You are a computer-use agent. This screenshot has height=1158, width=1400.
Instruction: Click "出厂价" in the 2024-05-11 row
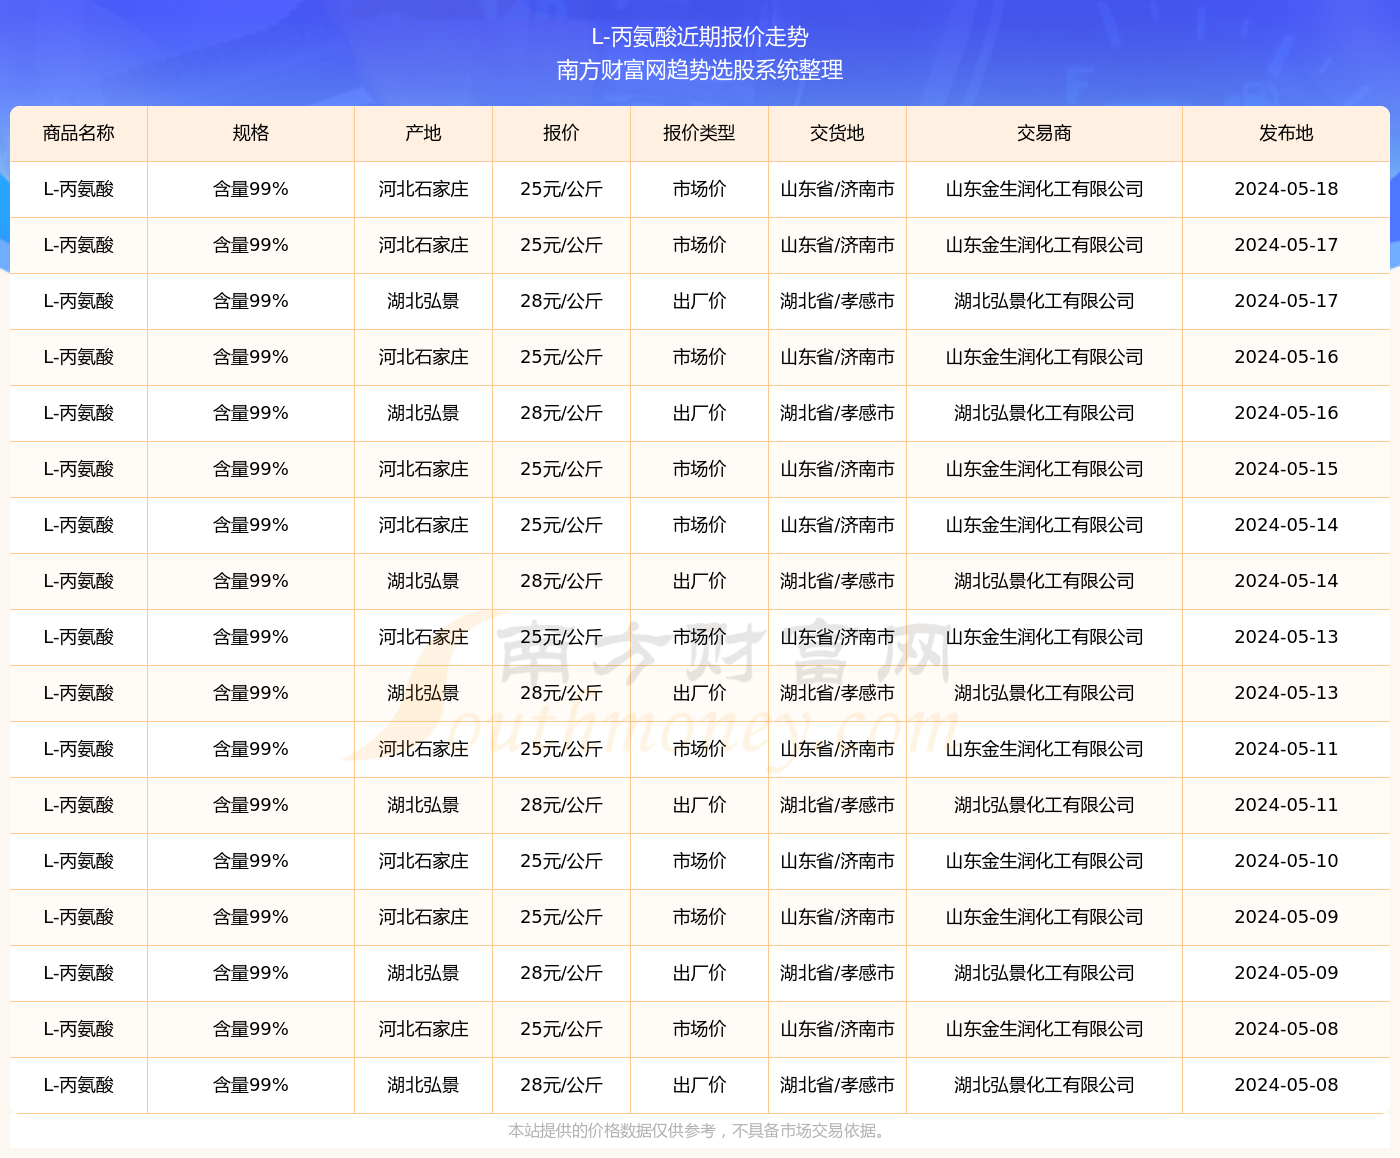[x=699, y=805]
